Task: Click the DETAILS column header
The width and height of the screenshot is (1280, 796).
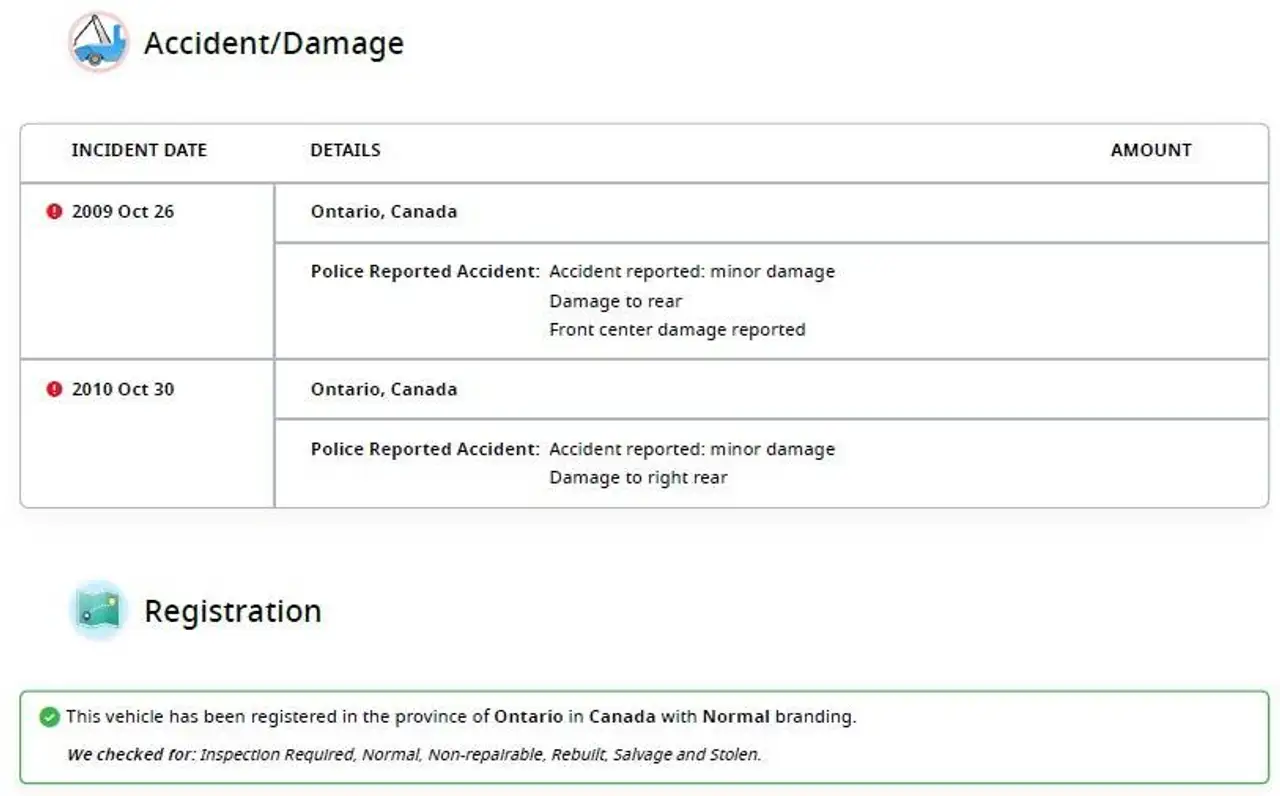Action: pyautogui.click(x=345, y=150)
